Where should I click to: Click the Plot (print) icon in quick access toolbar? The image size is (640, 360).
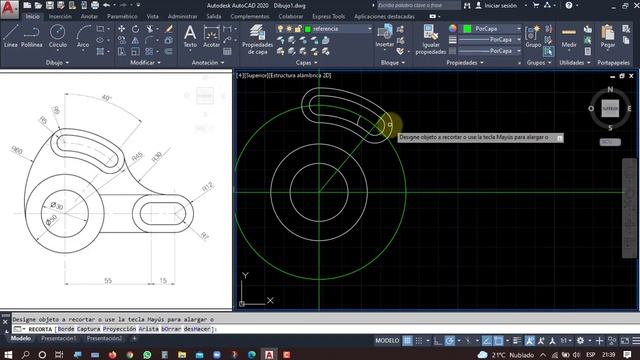pyautogui.click(x=95, y=5)
